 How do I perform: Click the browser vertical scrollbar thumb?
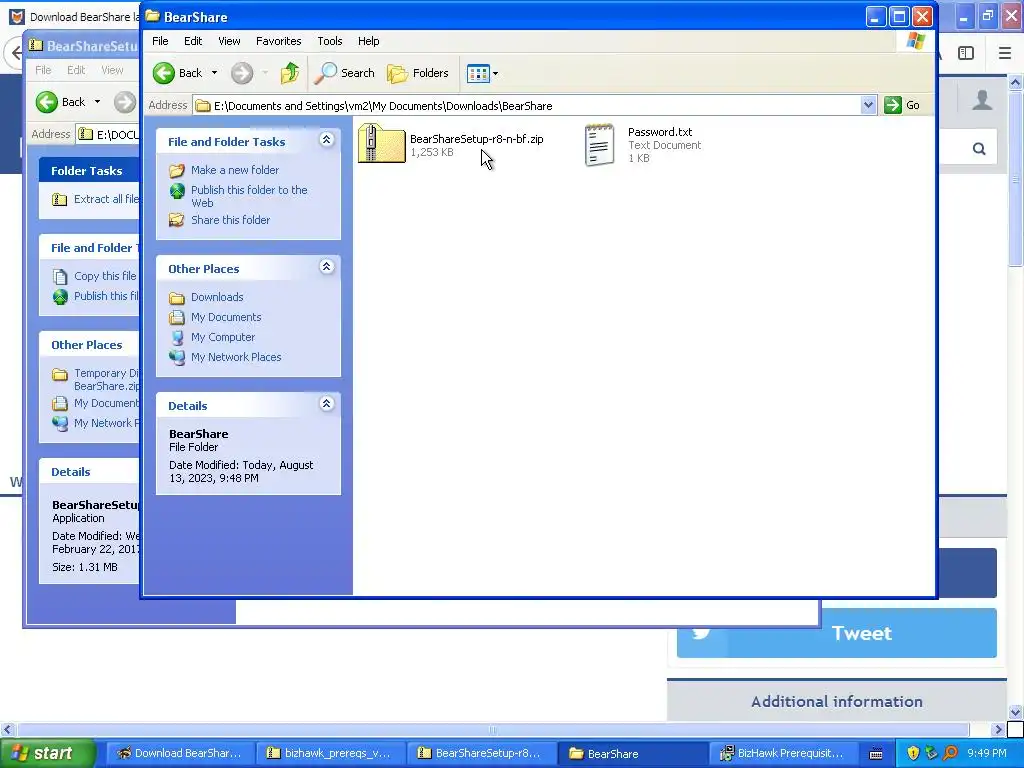(1016, 178)
